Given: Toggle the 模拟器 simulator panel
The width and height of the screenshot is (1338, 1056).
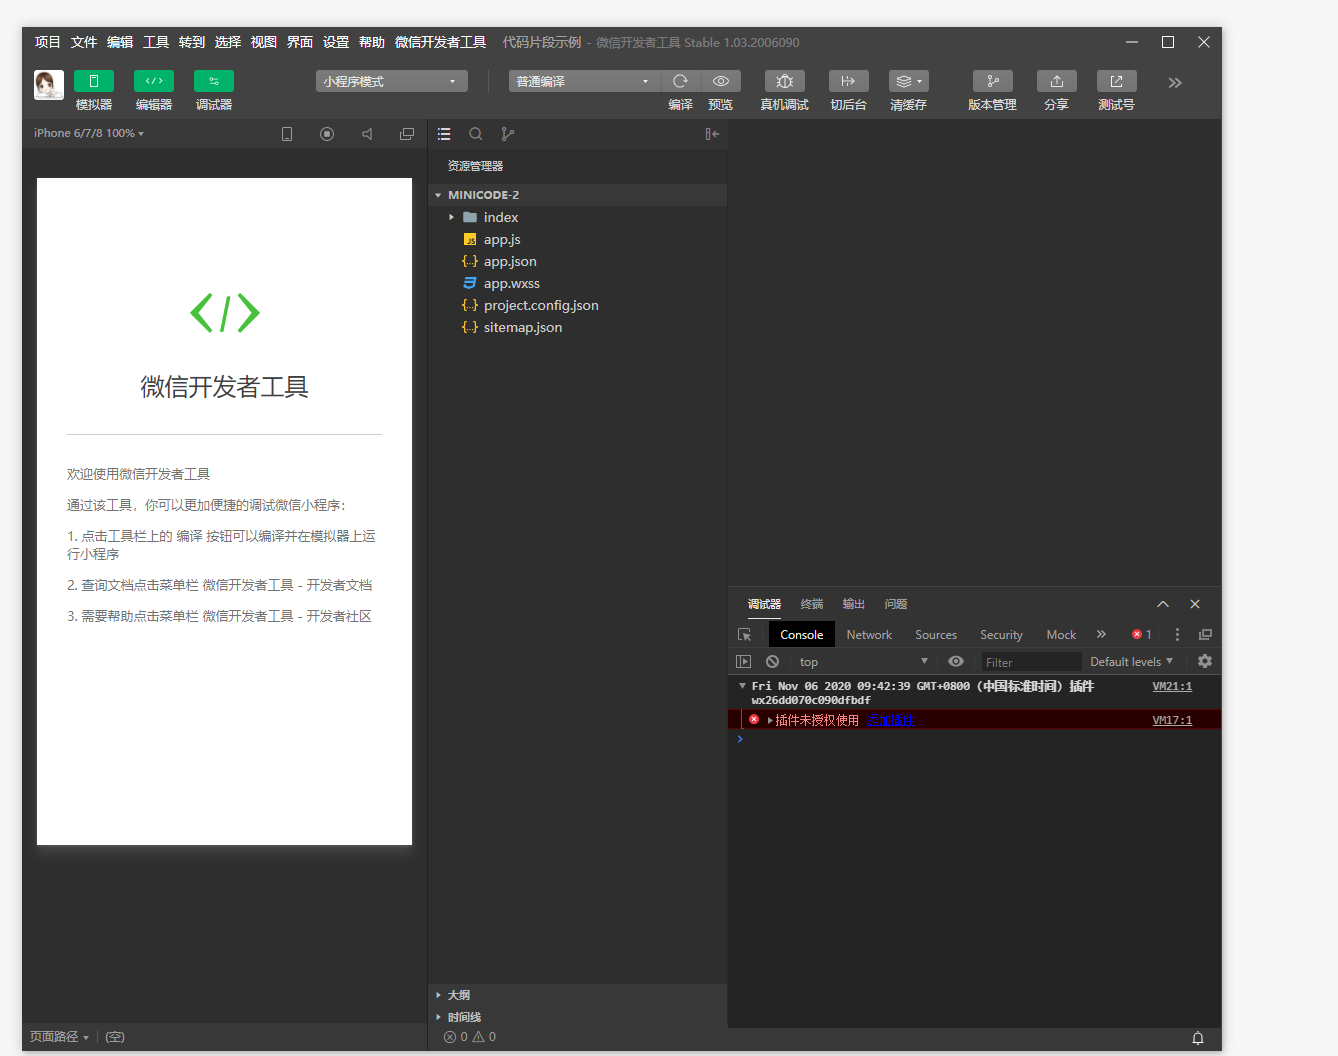Looking at the screenshot, I should coord(94,81).
